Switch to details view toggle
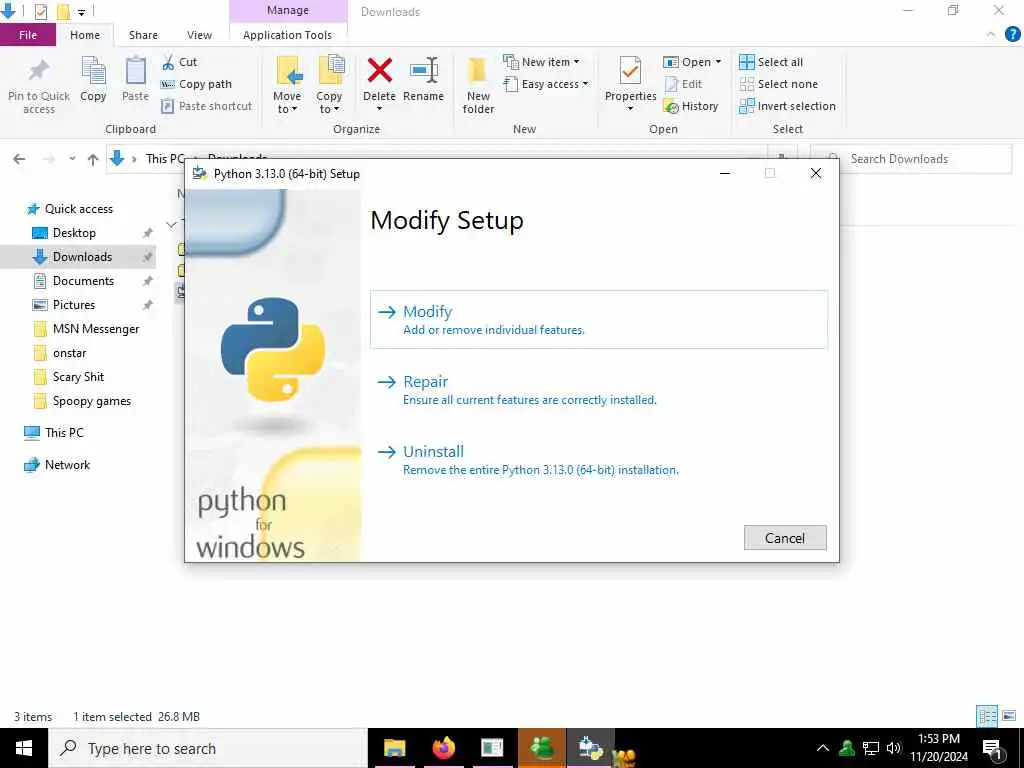This screenshot has width=1024, height=768. (x=987, y=716)
